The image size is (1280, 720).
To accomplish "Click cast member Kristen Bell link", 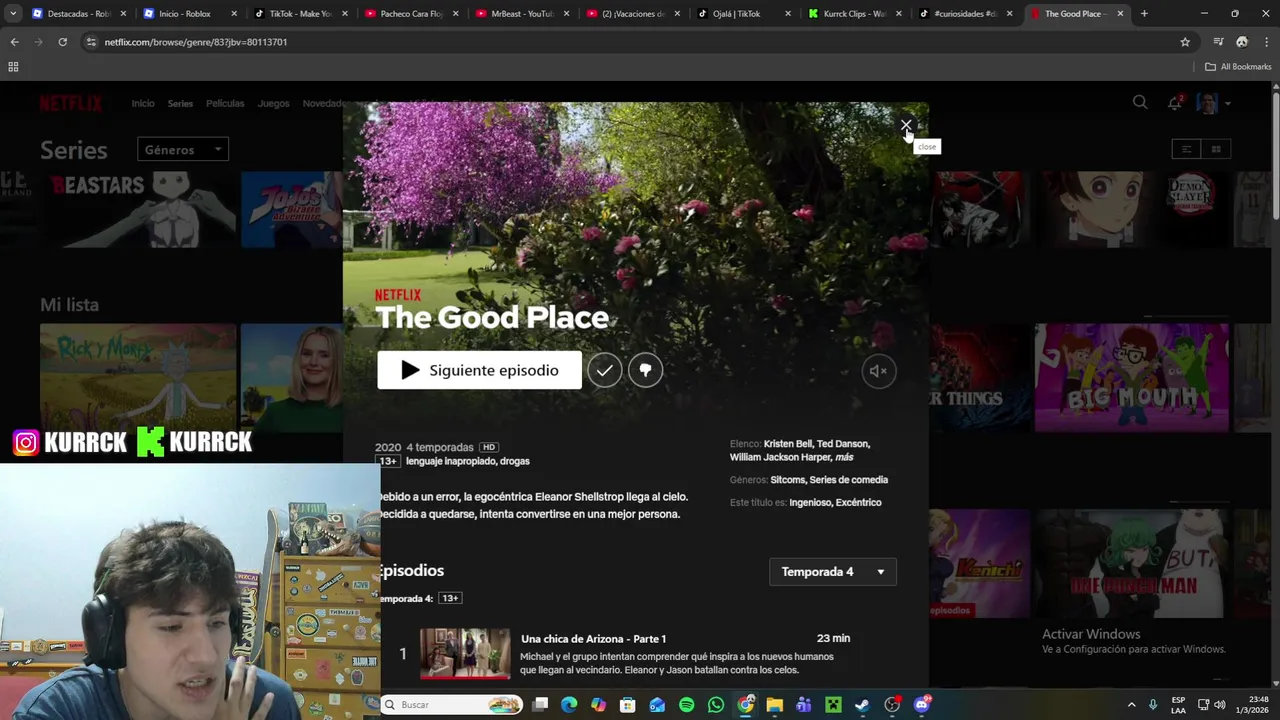I will point(788,444).
